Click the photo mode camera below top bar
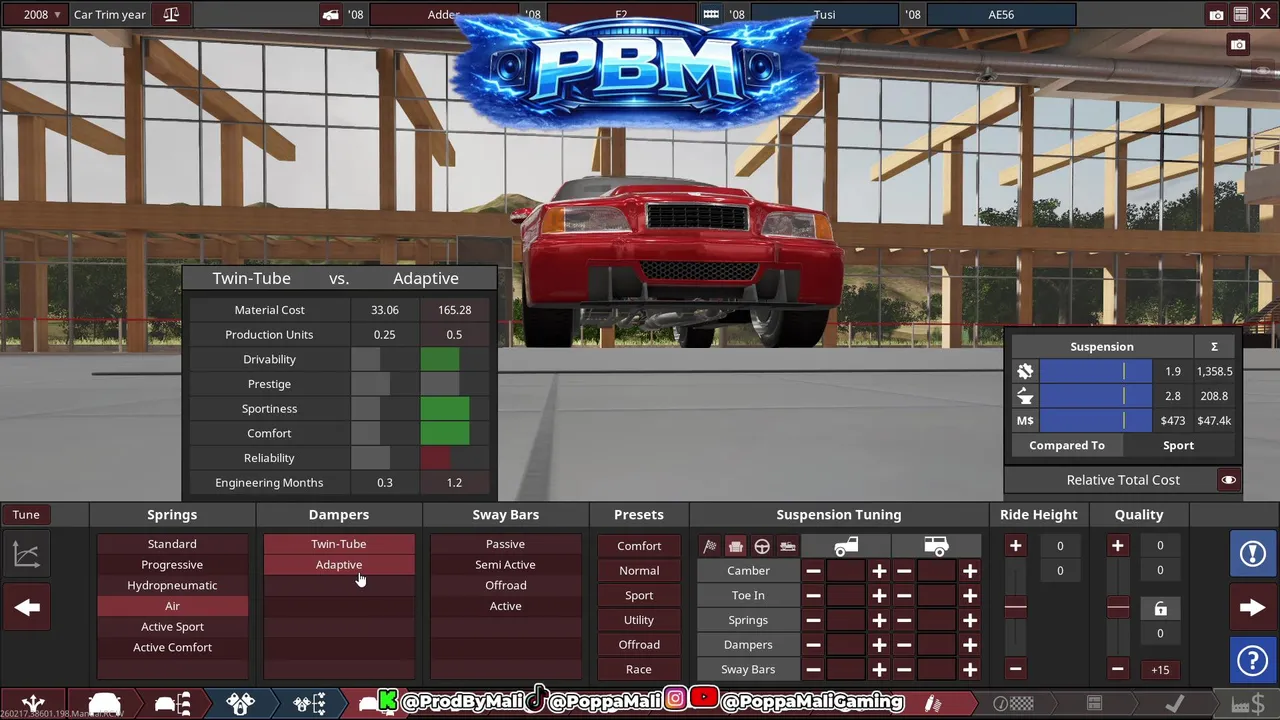The height and width of the screenshot is (720, 1280). click(x=1238, y=44)
